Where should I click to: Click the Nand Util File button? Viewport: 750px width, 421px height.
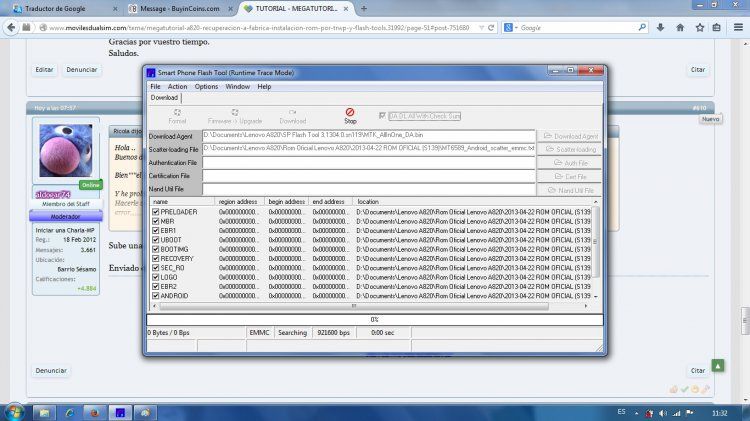tap(569, 190)
